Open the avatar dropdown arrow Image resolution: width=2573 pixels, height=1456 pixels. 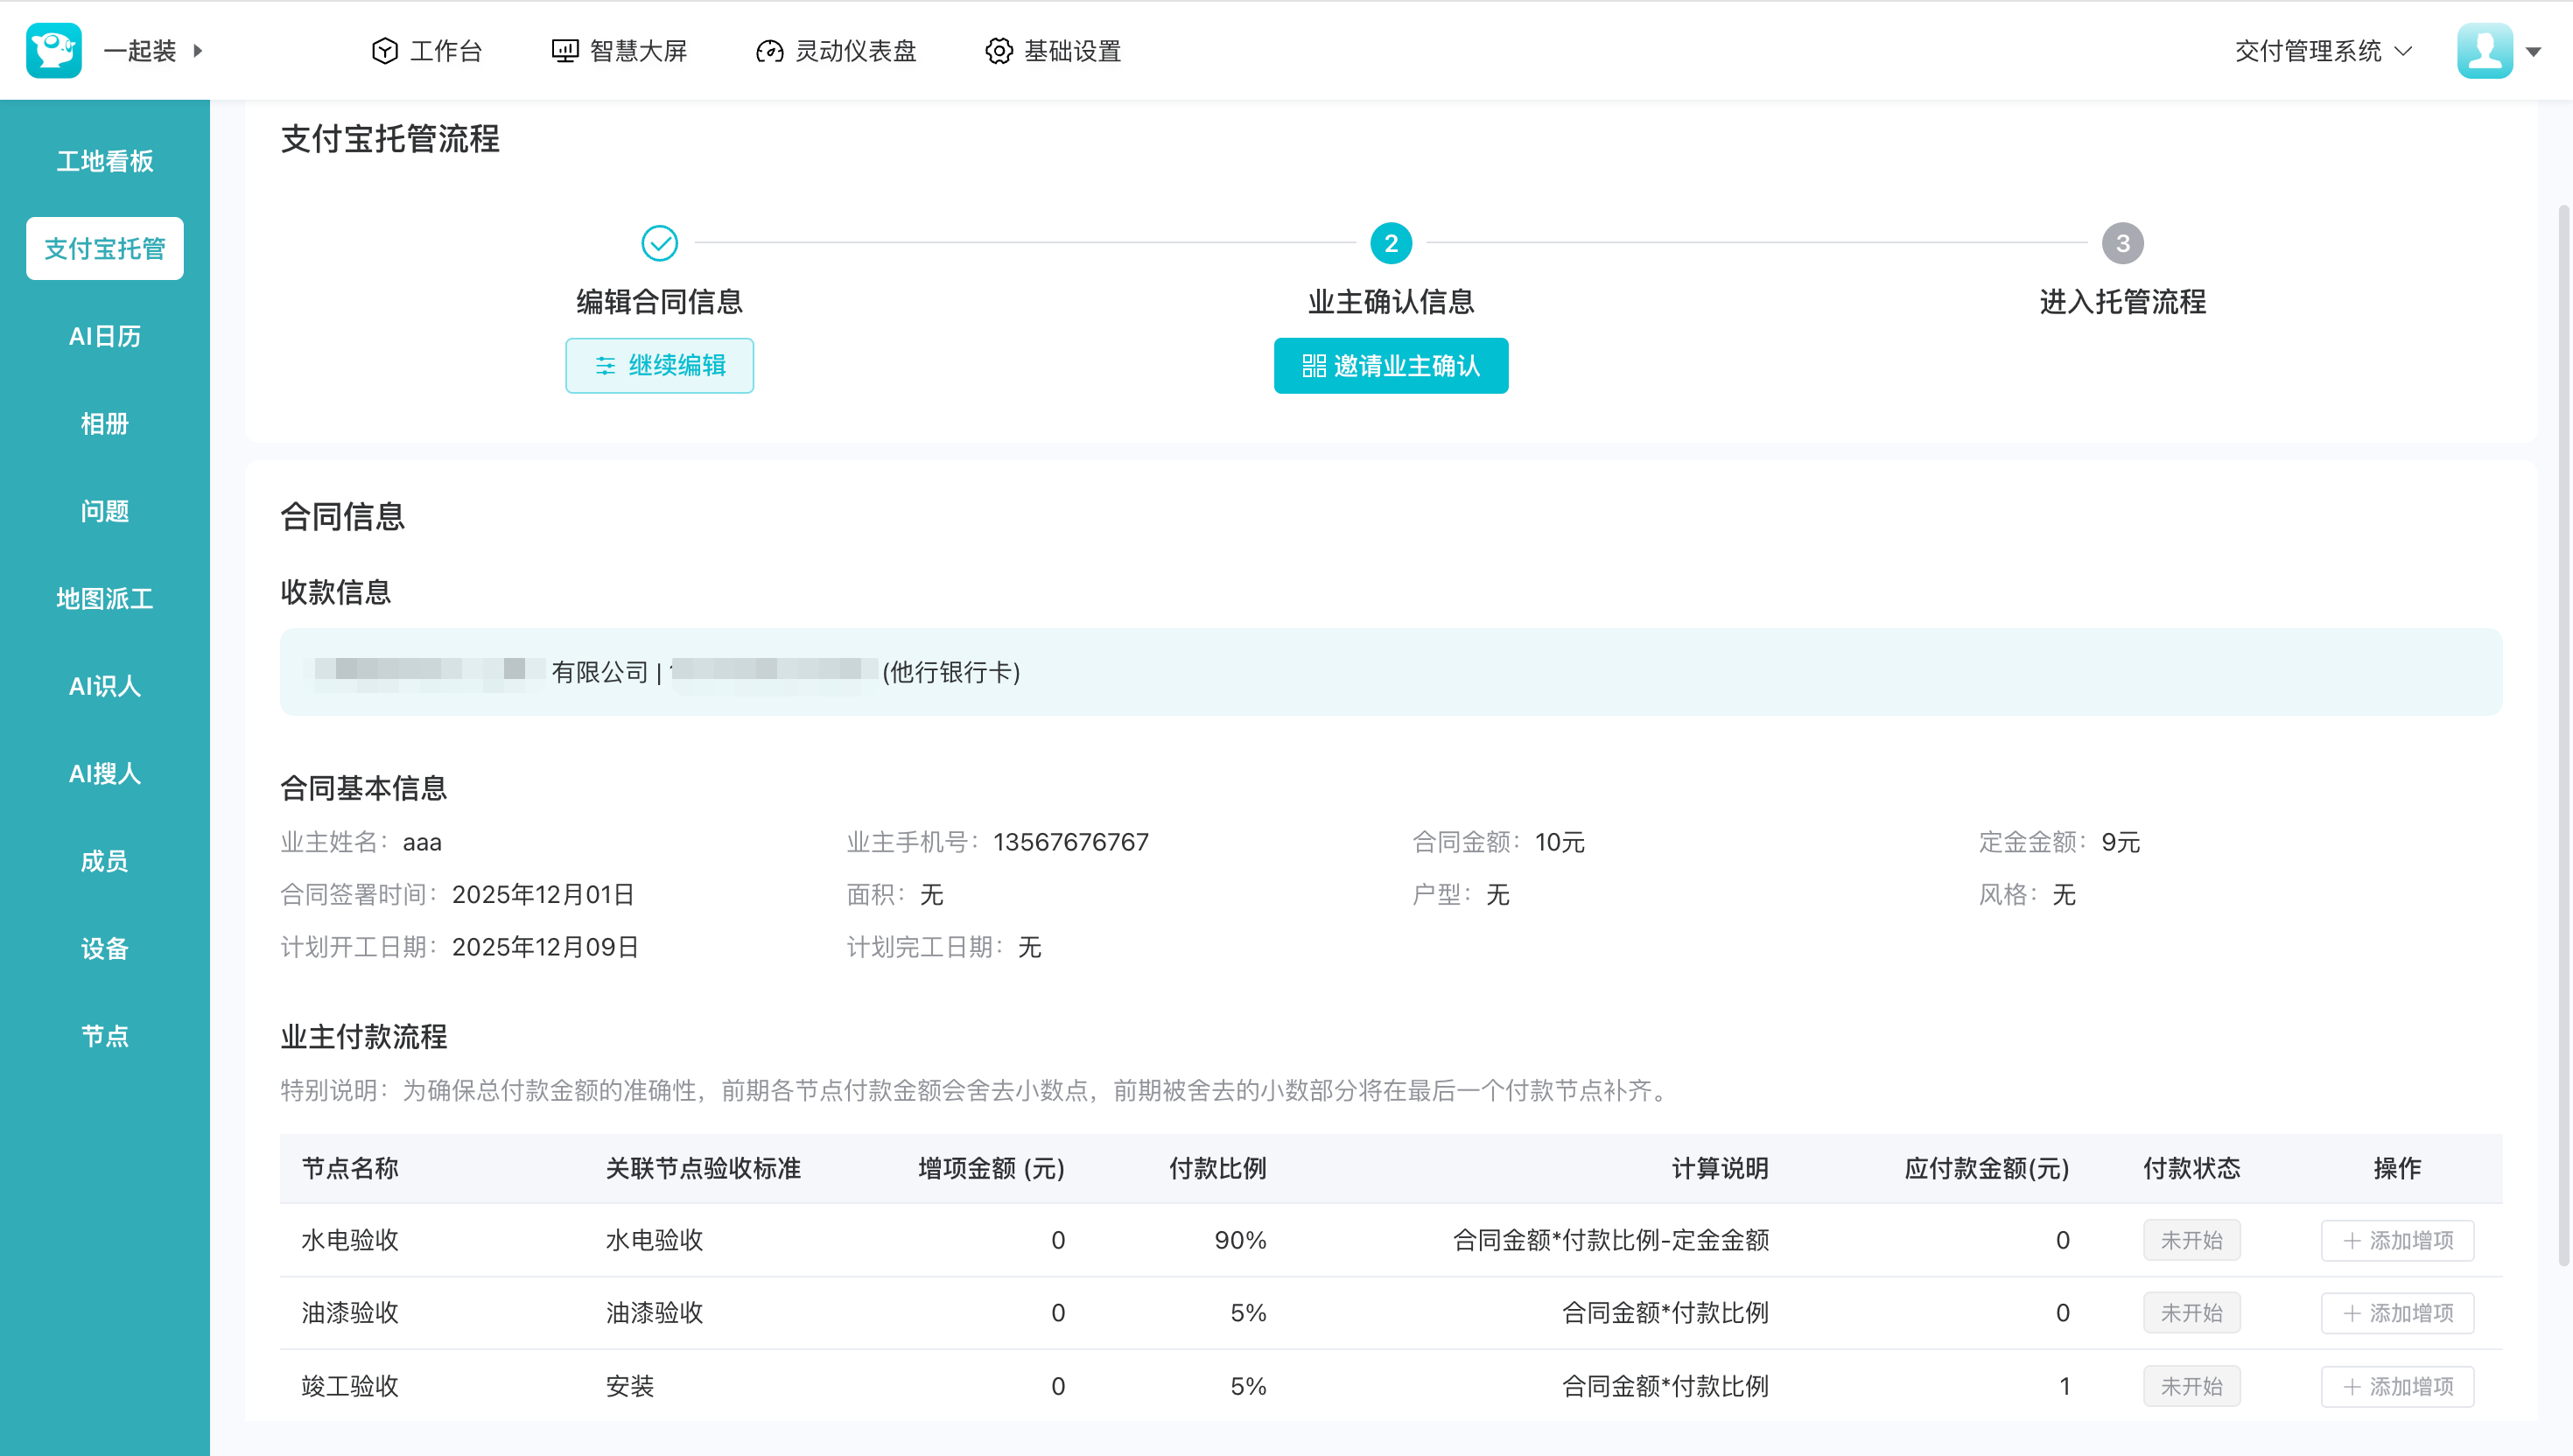(2533, 52)
